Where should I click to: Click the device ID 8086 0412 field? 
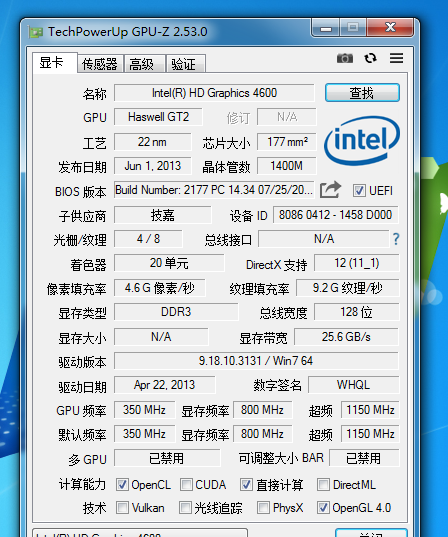tap(336, 215)
